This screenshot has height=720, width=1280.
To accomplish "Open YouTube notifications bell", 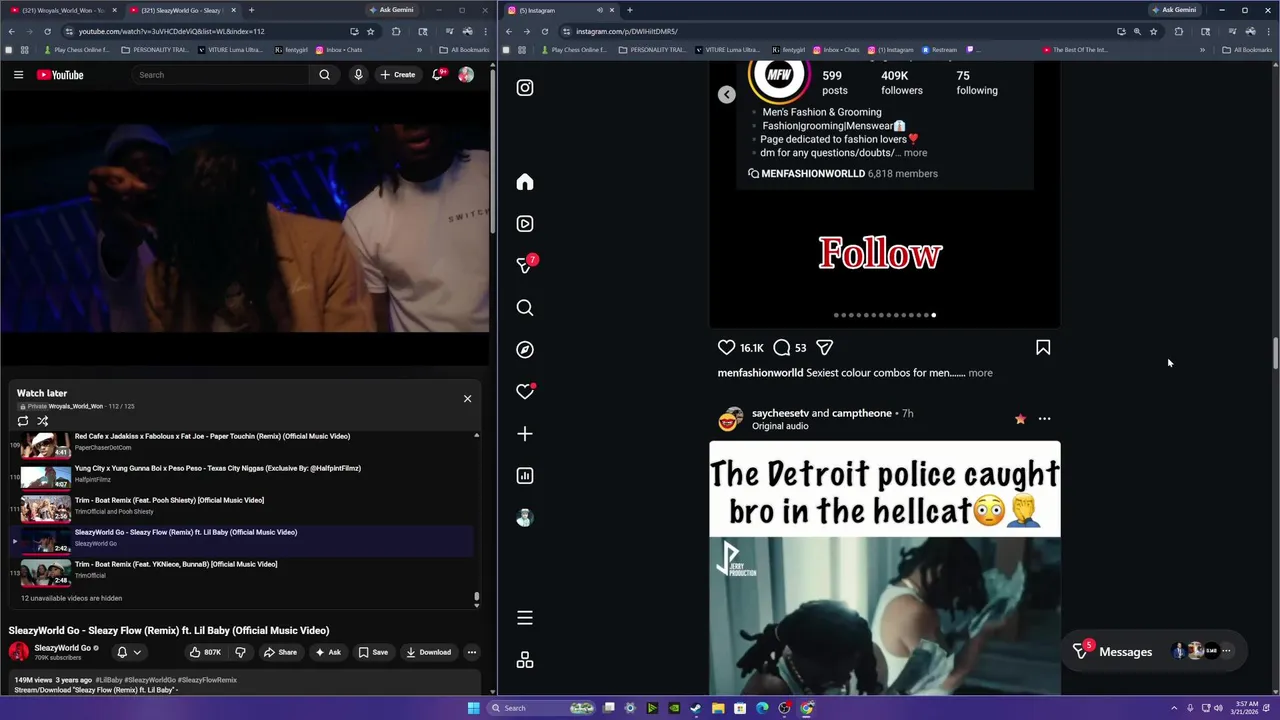I will click(438, 75).
